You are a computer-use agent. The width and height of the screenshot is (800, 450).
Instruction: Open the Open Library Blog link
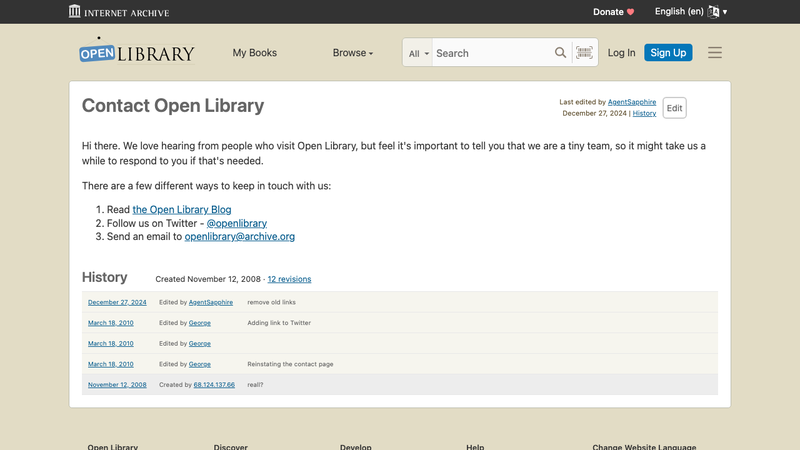(182, 210)
